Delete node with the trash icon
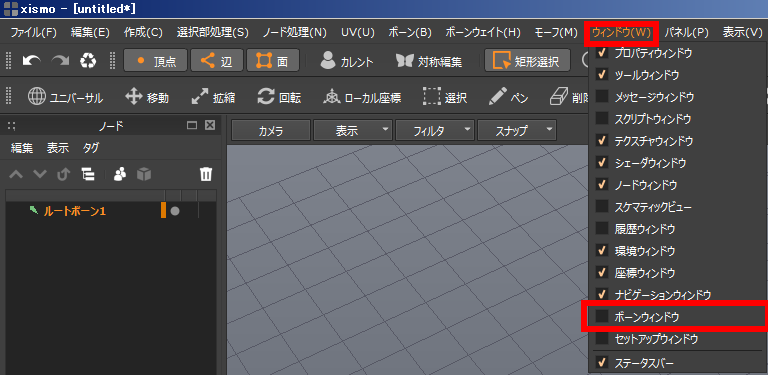 click(206, 174)
